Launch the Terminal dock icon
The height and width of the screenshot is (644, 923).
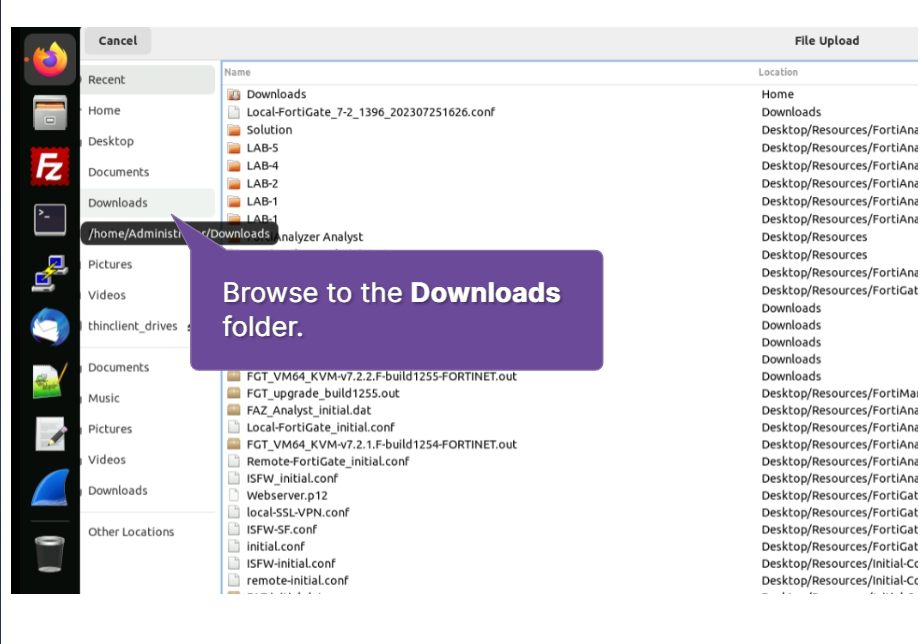point(50,220)
